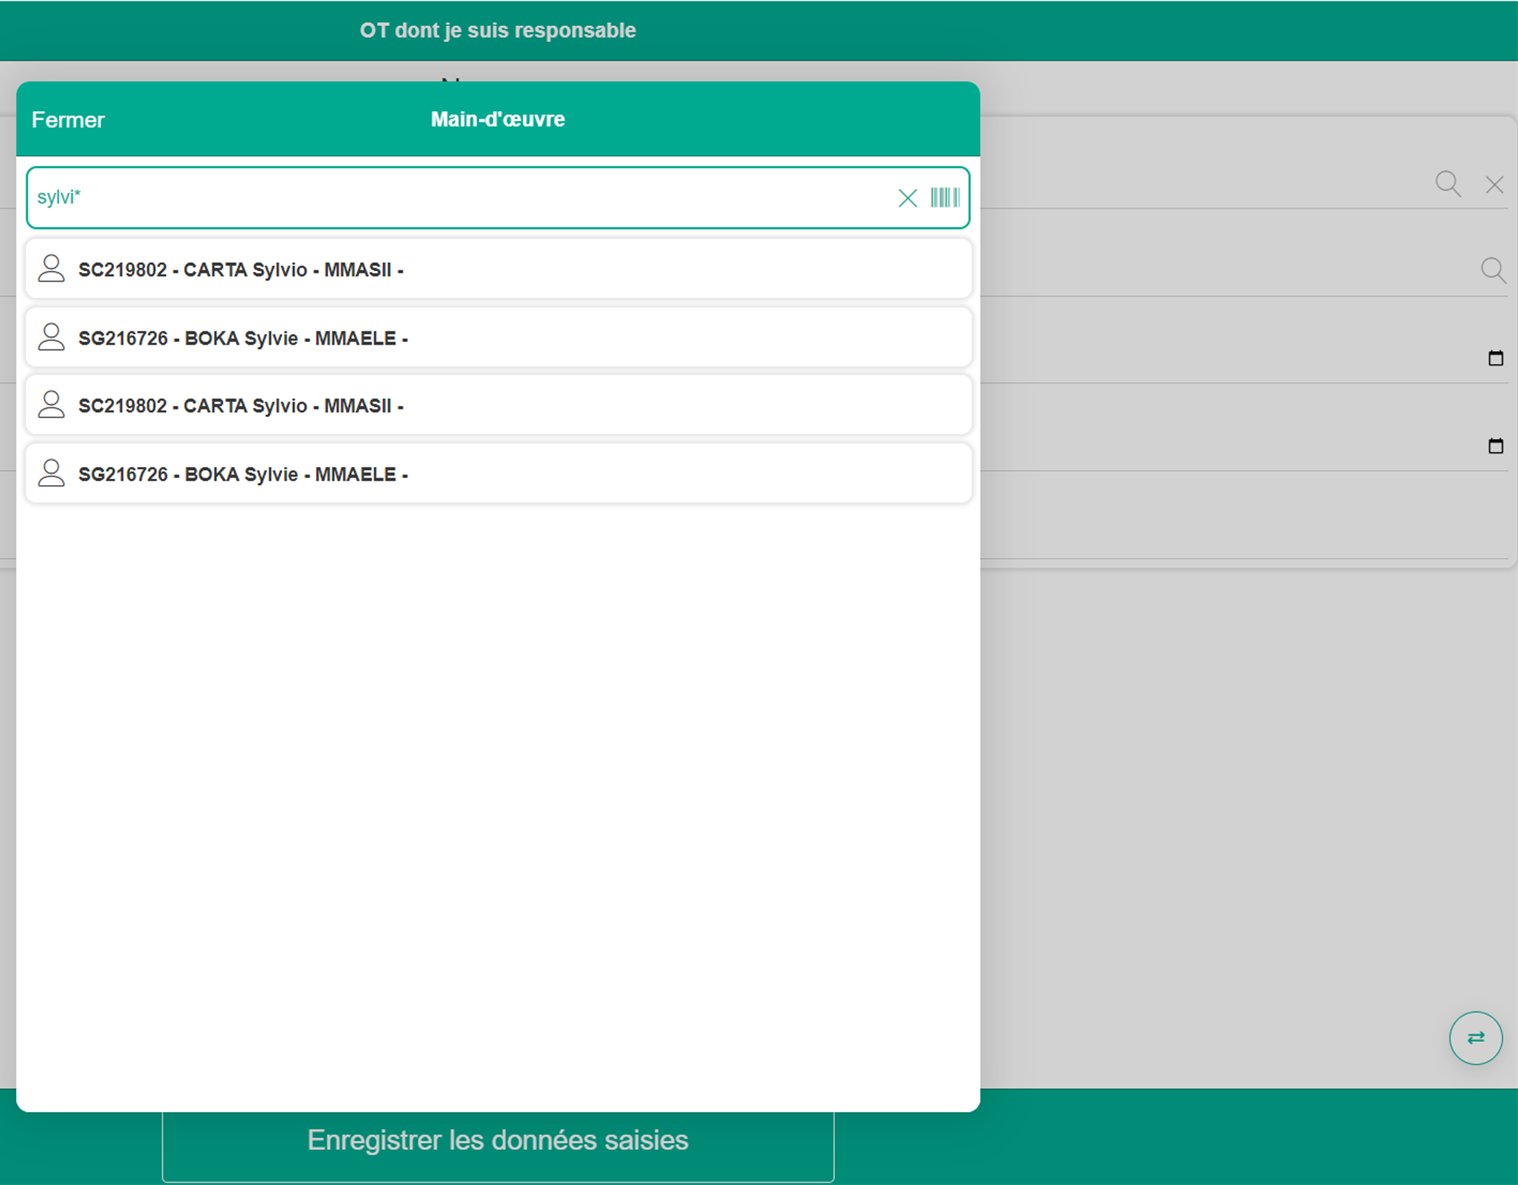The width and height of the screenshot is (1518, 1185).
Task: Open the upper calendar date picker icon
Action: click(1495, 358)
